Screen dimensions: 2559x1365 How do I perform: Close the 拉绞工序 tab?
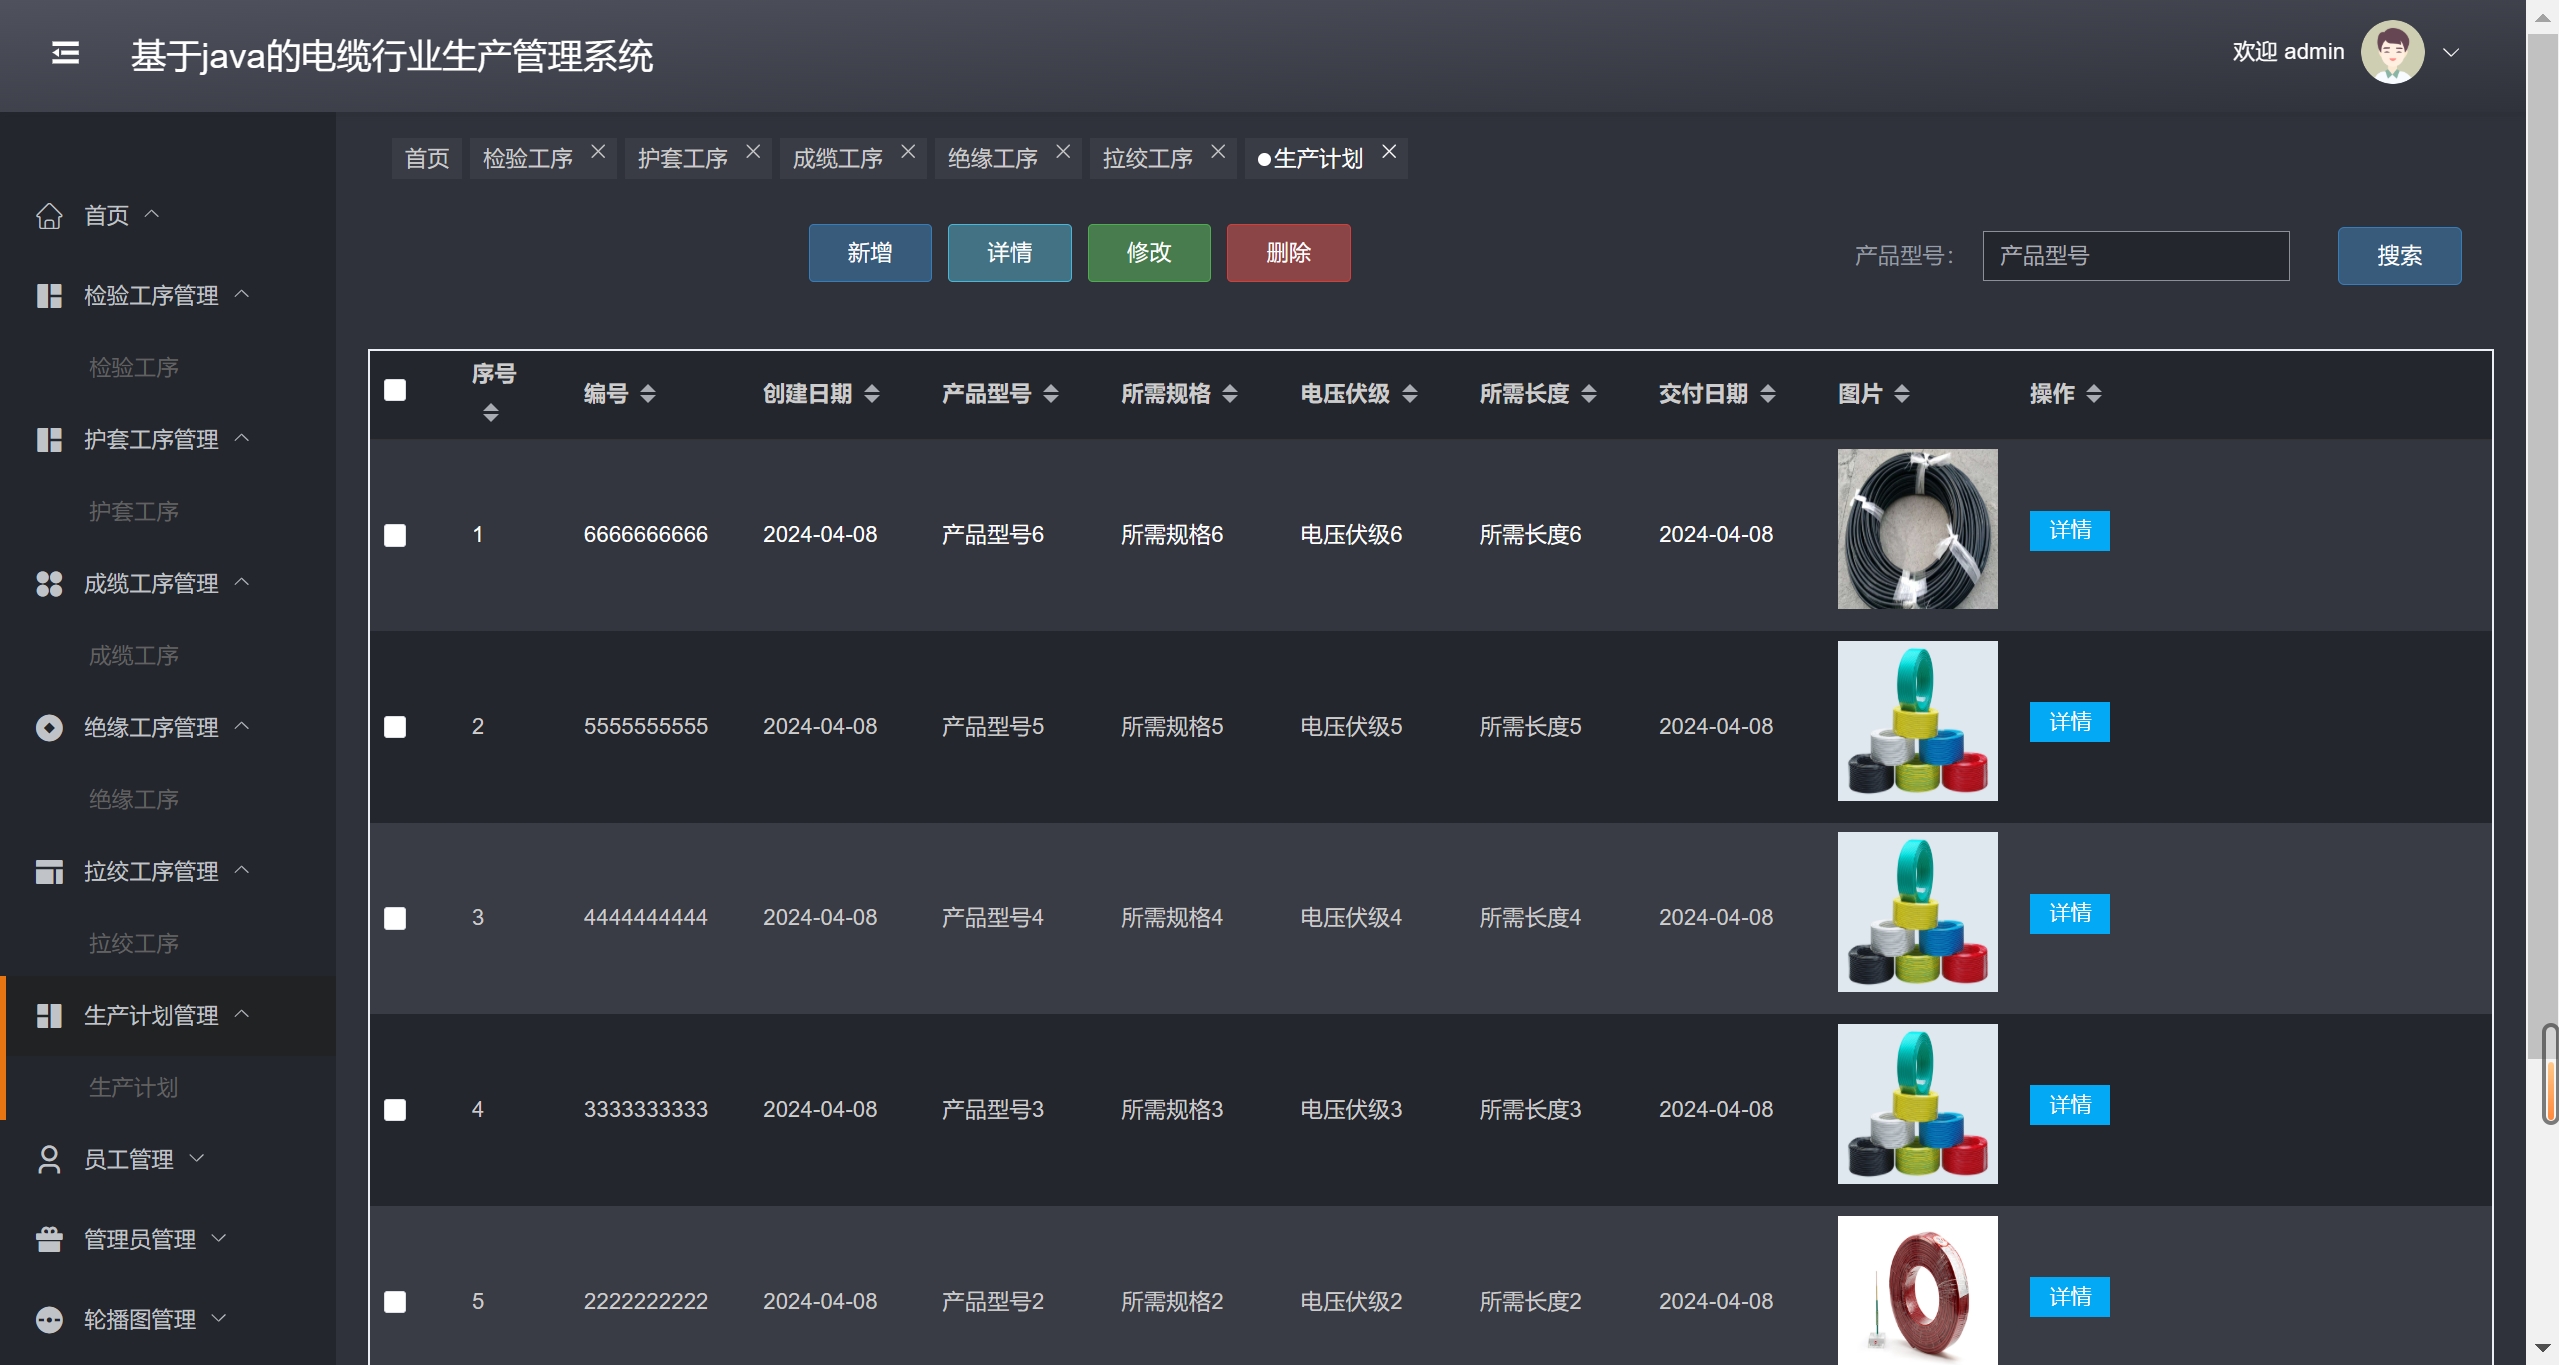1218,151
